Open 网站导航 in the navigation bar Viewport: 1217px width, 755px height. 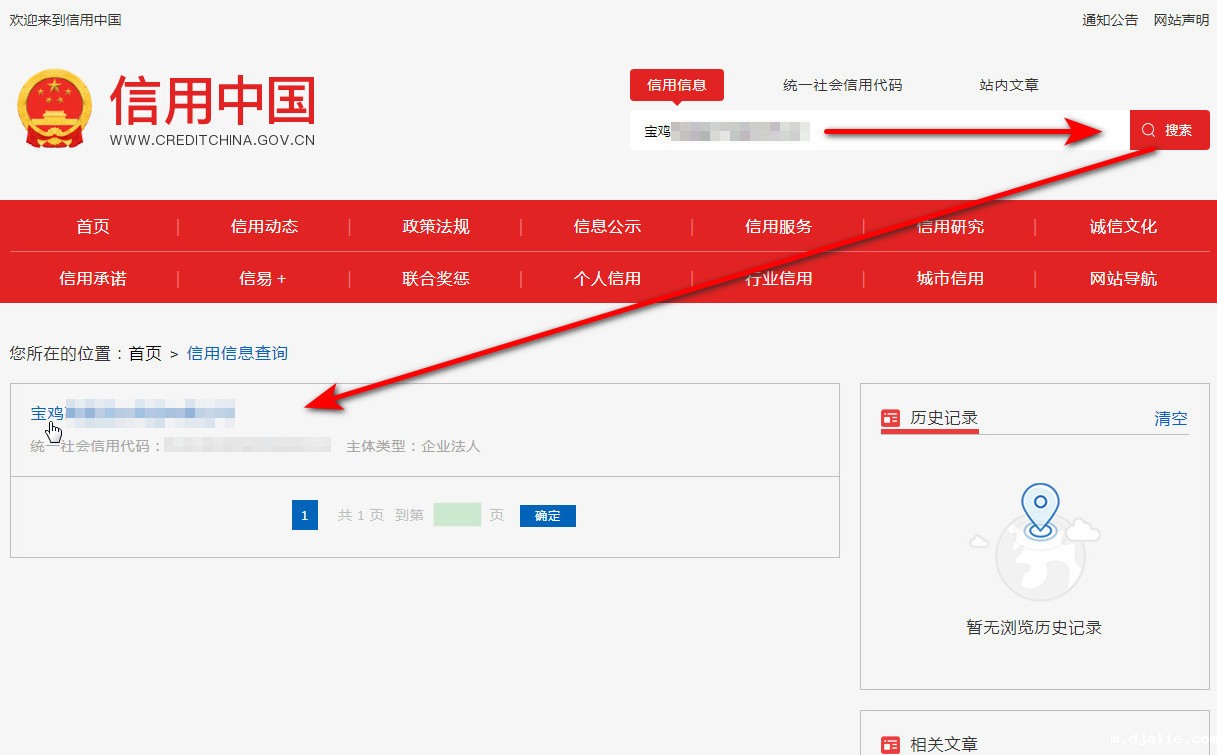point(1123,278)
